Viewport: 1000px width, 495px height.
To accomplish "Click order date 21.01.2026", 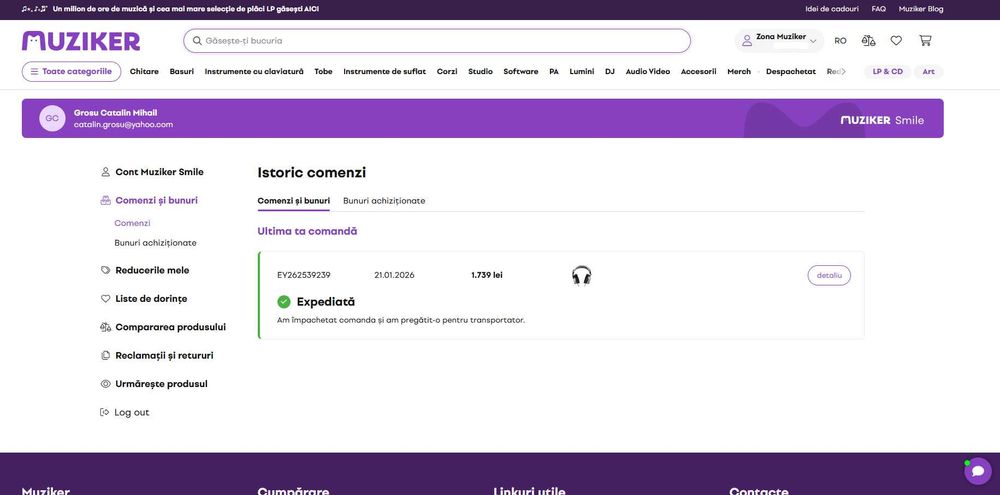I will pyautogui.click(x=394, y=276).
